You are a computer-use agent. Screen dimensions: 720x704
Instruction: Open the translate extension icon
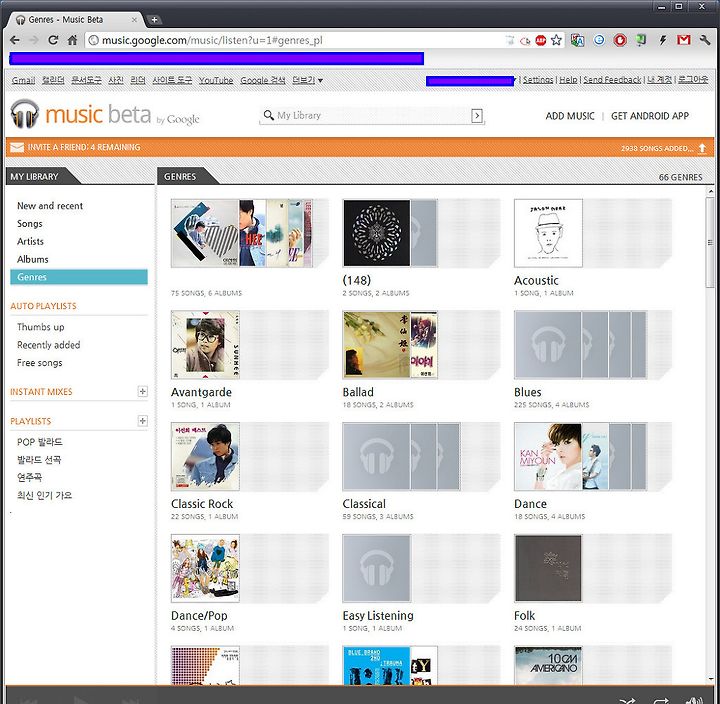click(x=578, y=40)
